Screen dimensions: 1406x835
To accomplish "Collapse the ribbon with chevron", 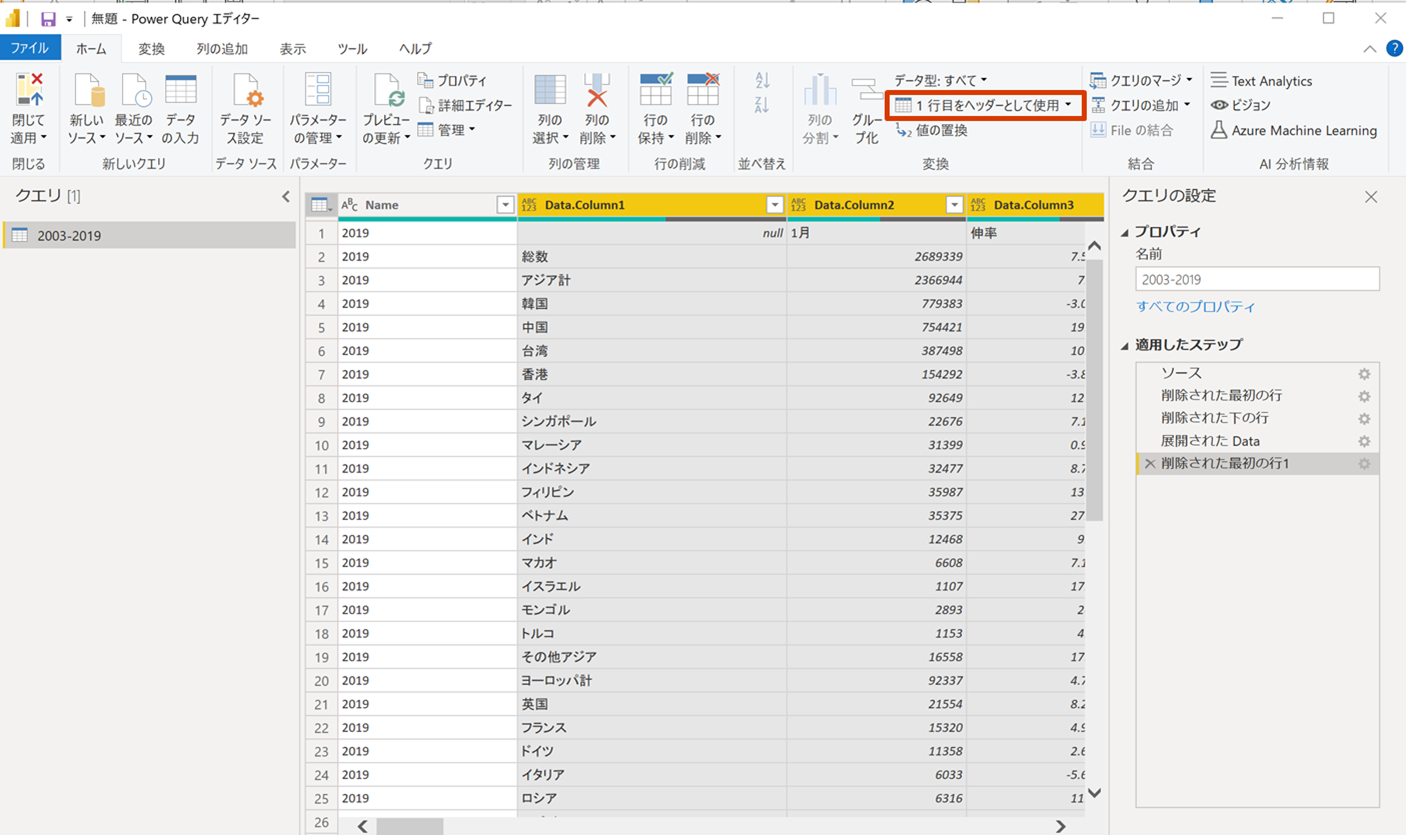I will 1370,49.
